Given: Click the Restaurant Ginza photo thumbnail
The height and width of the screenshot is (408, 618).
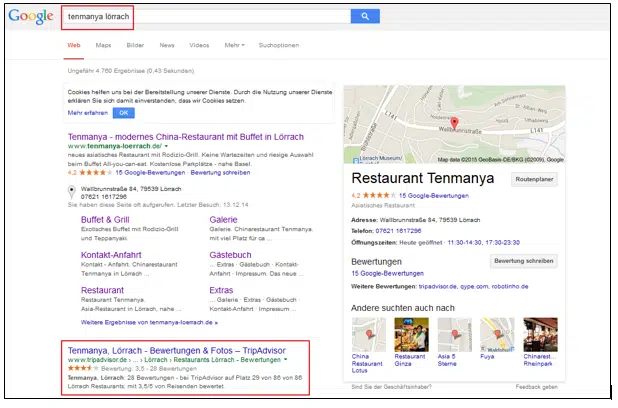Looking at the screenshot, I should pos(411,335).
